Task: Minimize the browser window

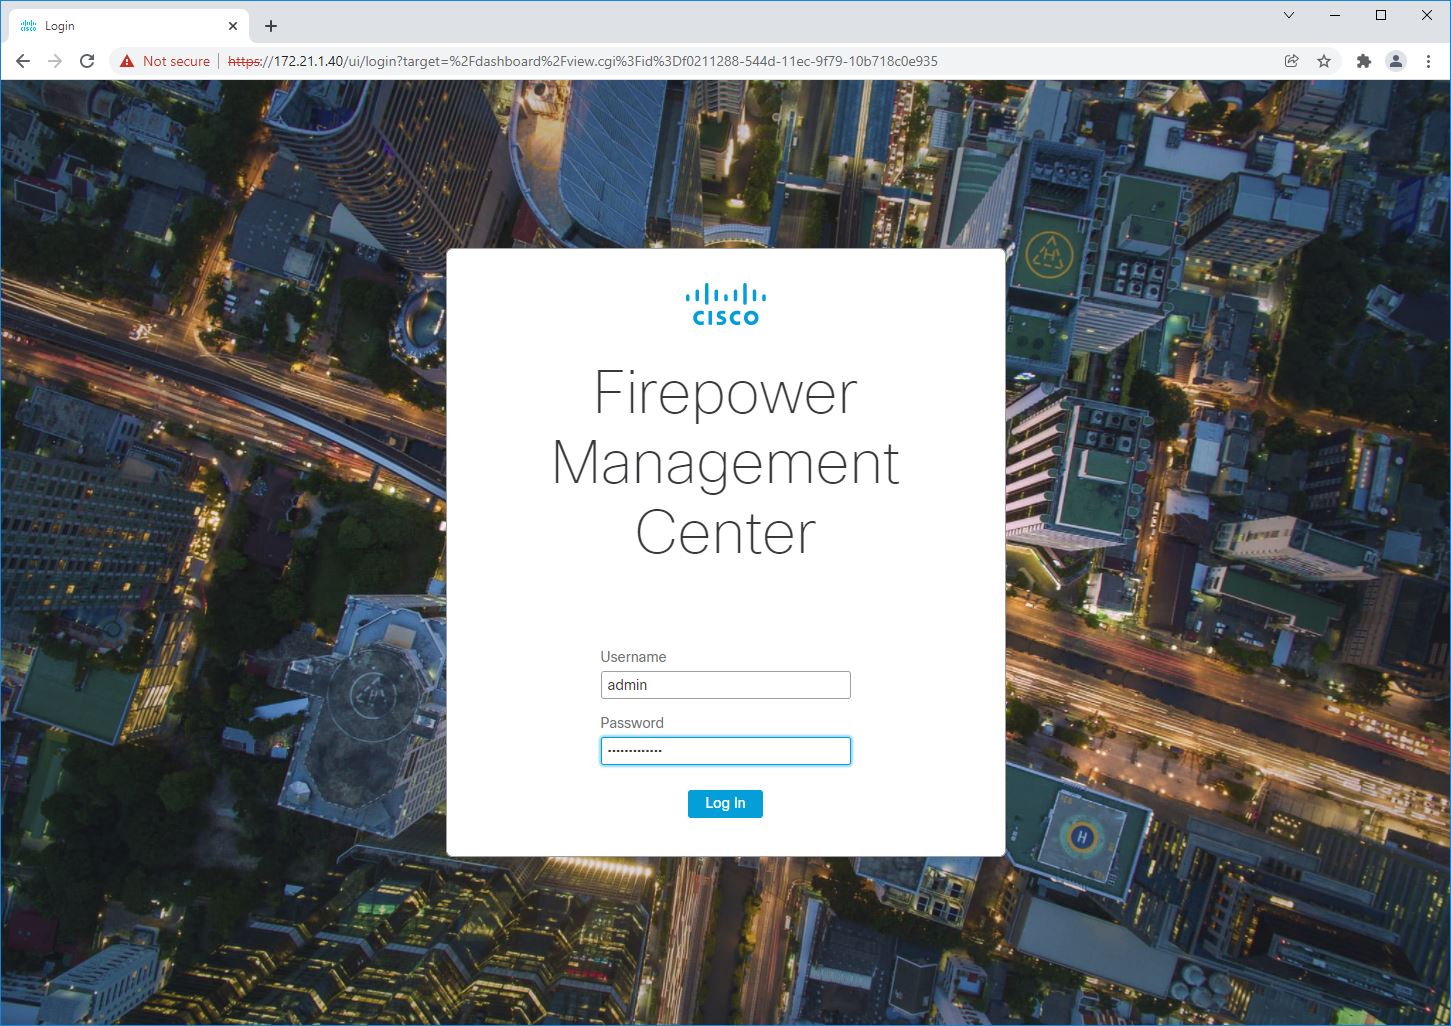Action: [x=1335, y=15]
